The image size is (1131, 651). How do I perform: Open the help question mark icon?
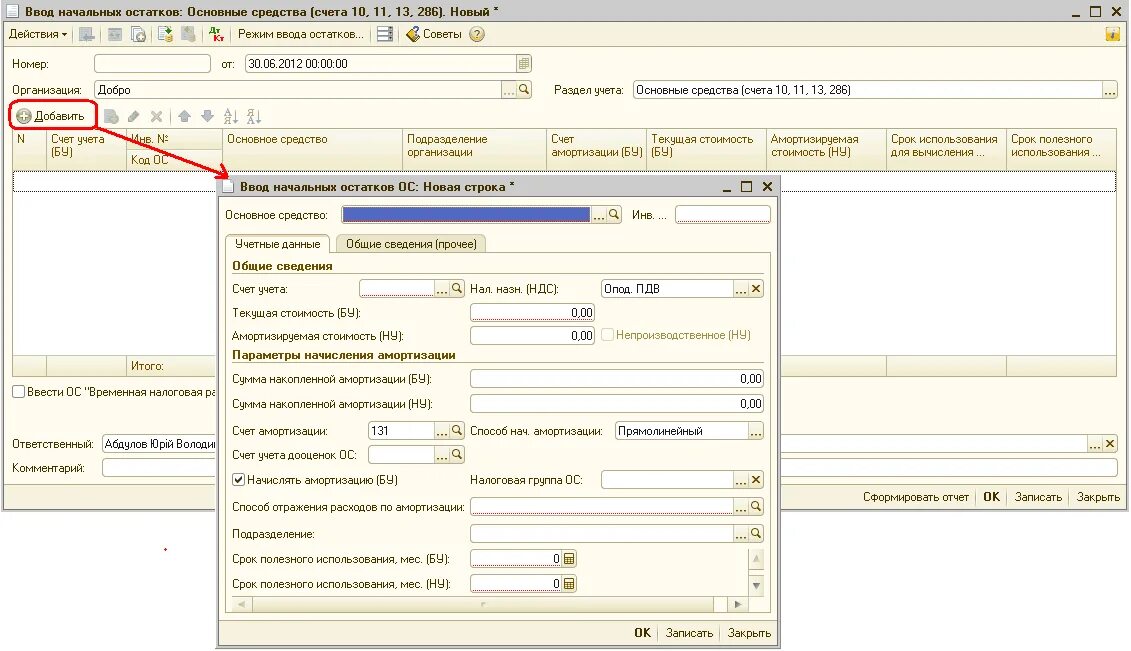pyautogui.click(x=477, y=34)
